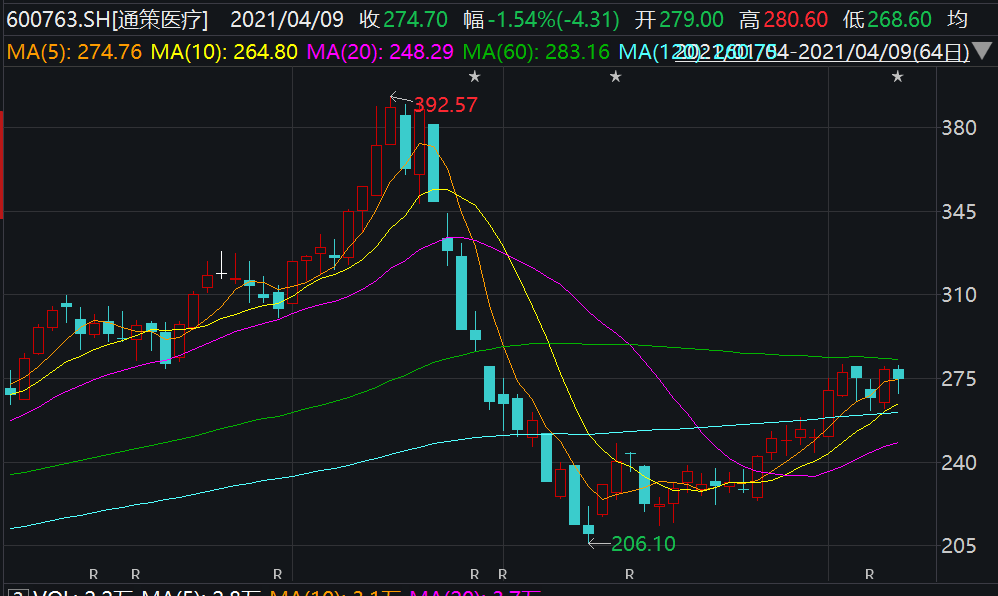998x596 pixels.
Task: Click the R marker below the 206.10 label
Action: tap(629, 574)
